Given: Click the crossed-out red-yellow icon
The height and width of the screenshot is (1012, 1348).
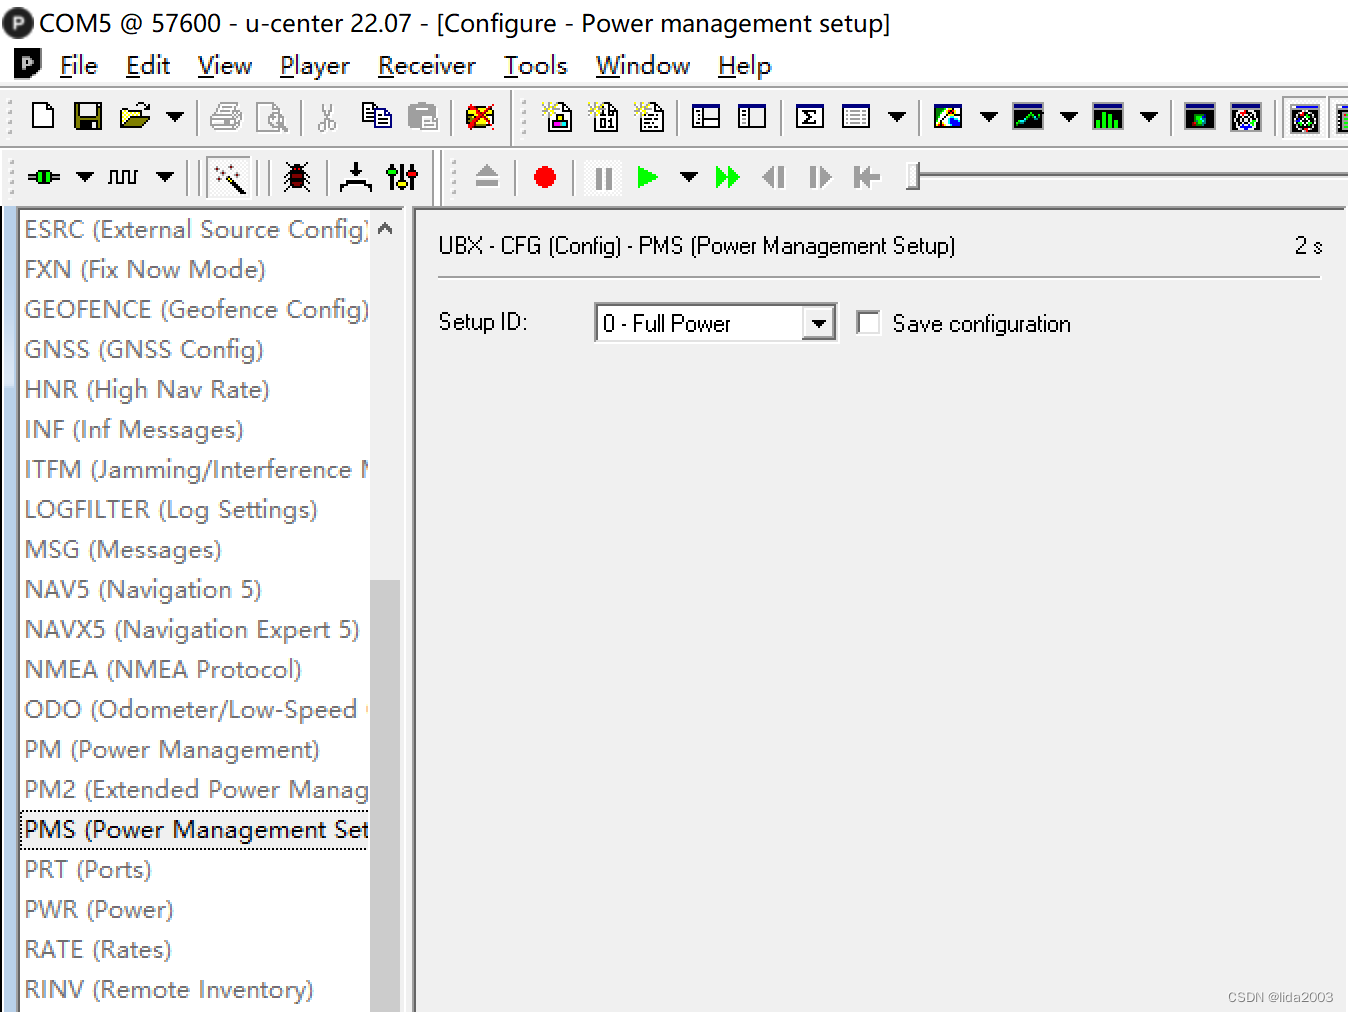Looking at the screenshot, I should point(480,117).
